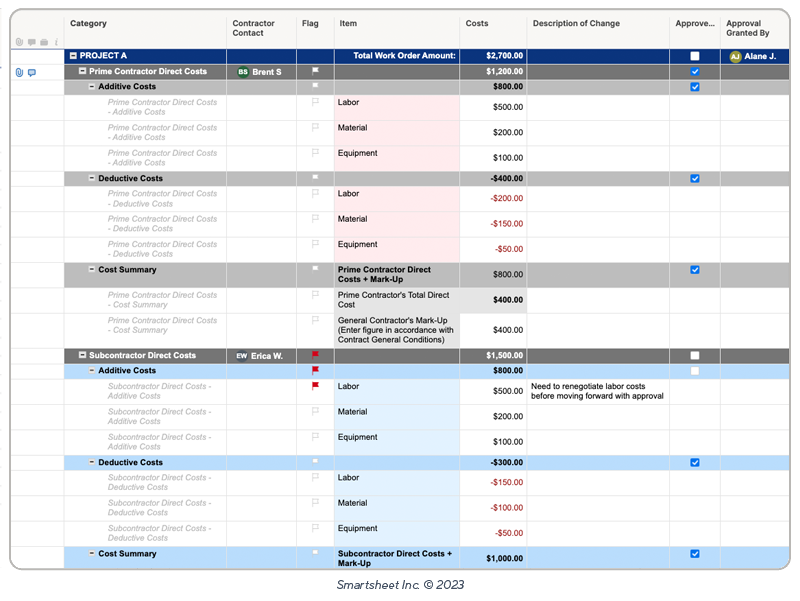This screenshot has width=800, height=601.
Task: Click the attachments column header icon
Action: click(x=19, y=42)
